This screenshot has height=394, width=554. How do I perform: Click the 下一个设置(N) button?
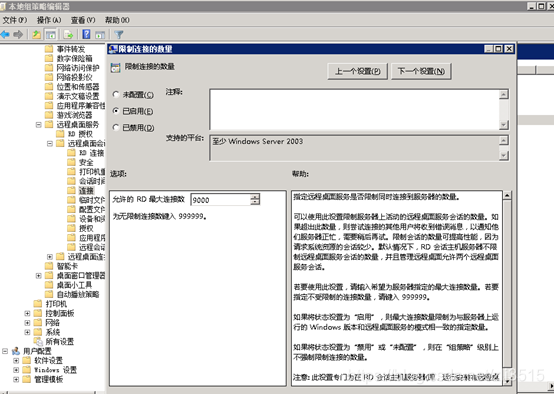pos(421,71)
